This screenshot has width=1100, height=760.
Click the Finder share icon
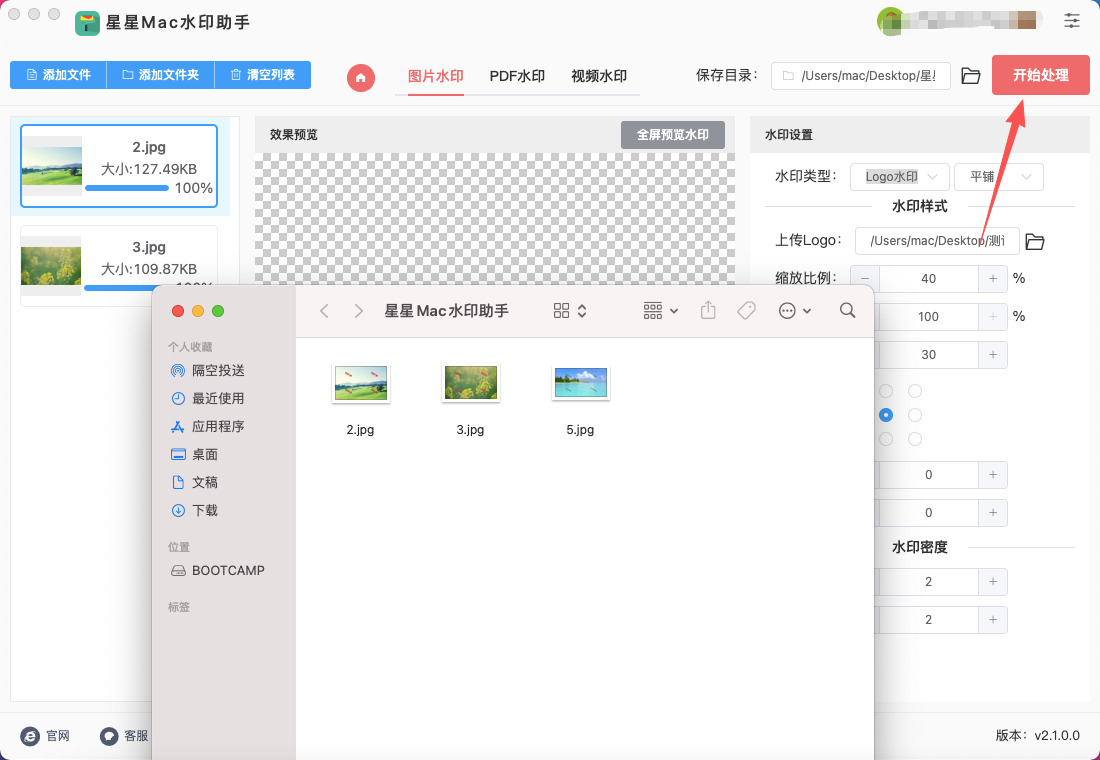[x=708, y=311]
